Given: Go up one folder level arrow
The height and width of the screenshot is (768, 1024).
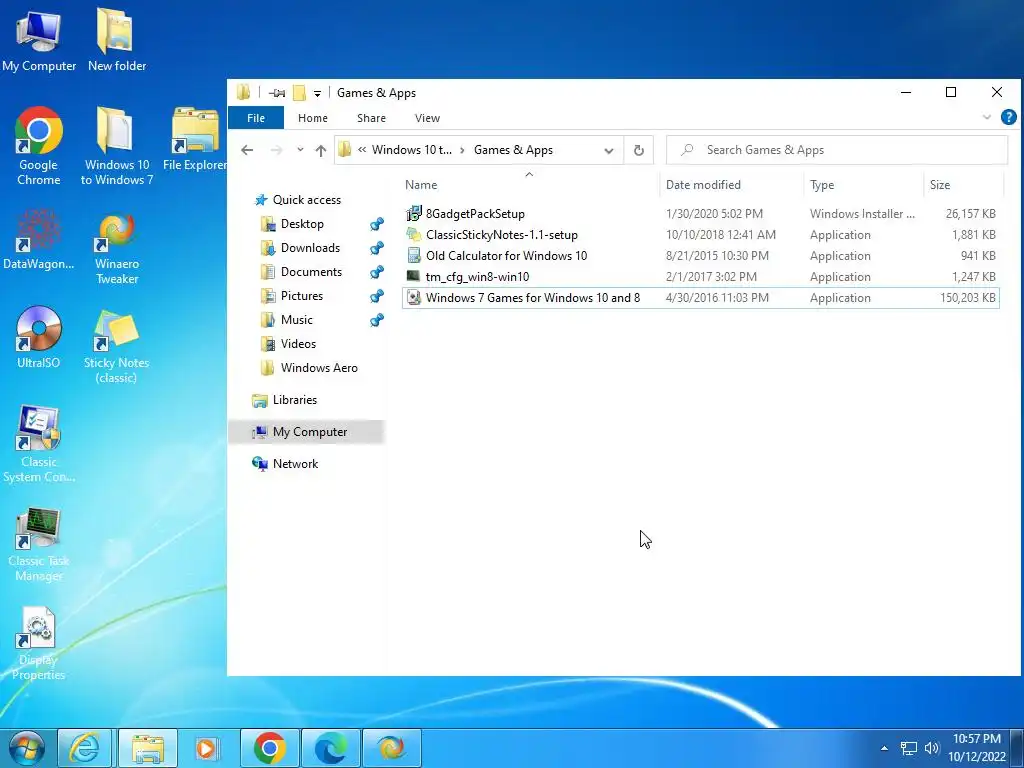Looking at the screenshot, I should point(321,150).
